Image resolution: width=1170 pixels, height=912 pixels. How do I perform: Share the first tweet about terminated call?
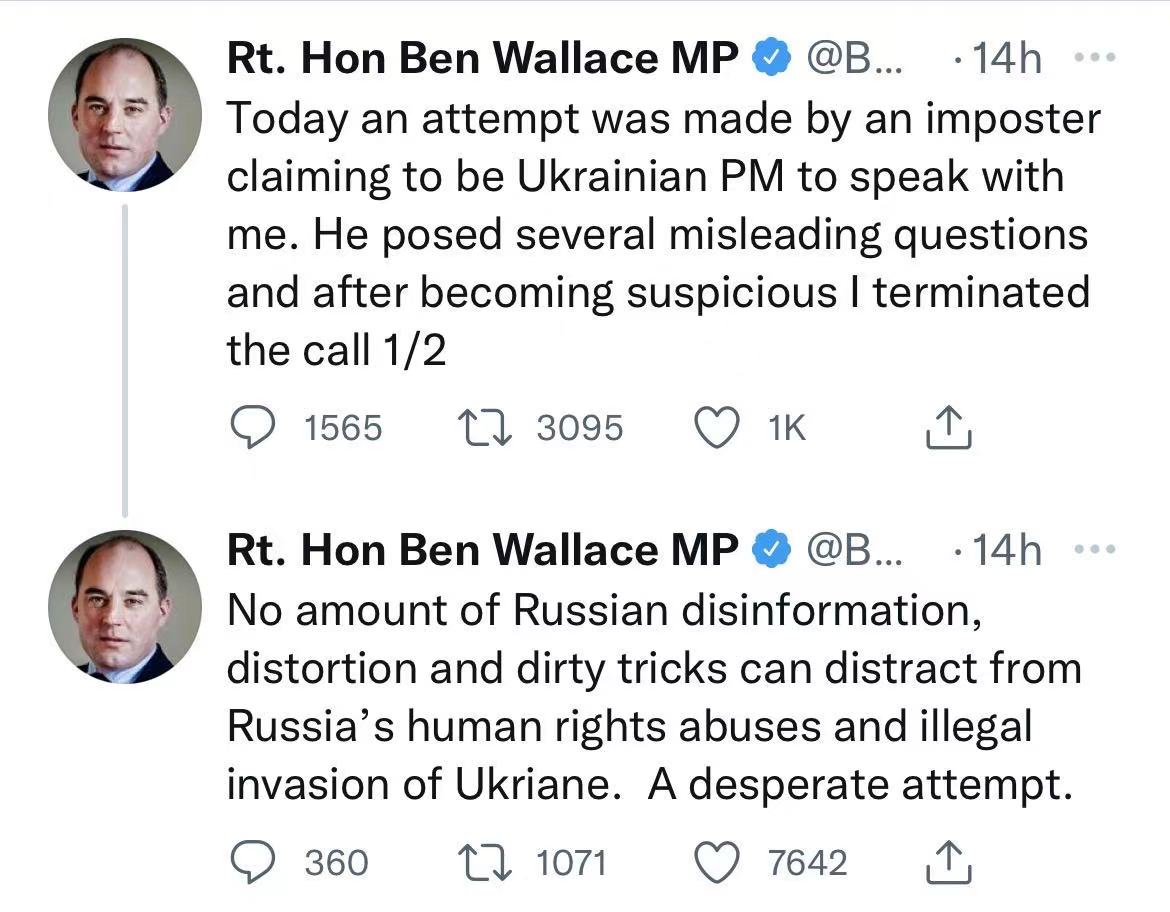pos(948,429)
